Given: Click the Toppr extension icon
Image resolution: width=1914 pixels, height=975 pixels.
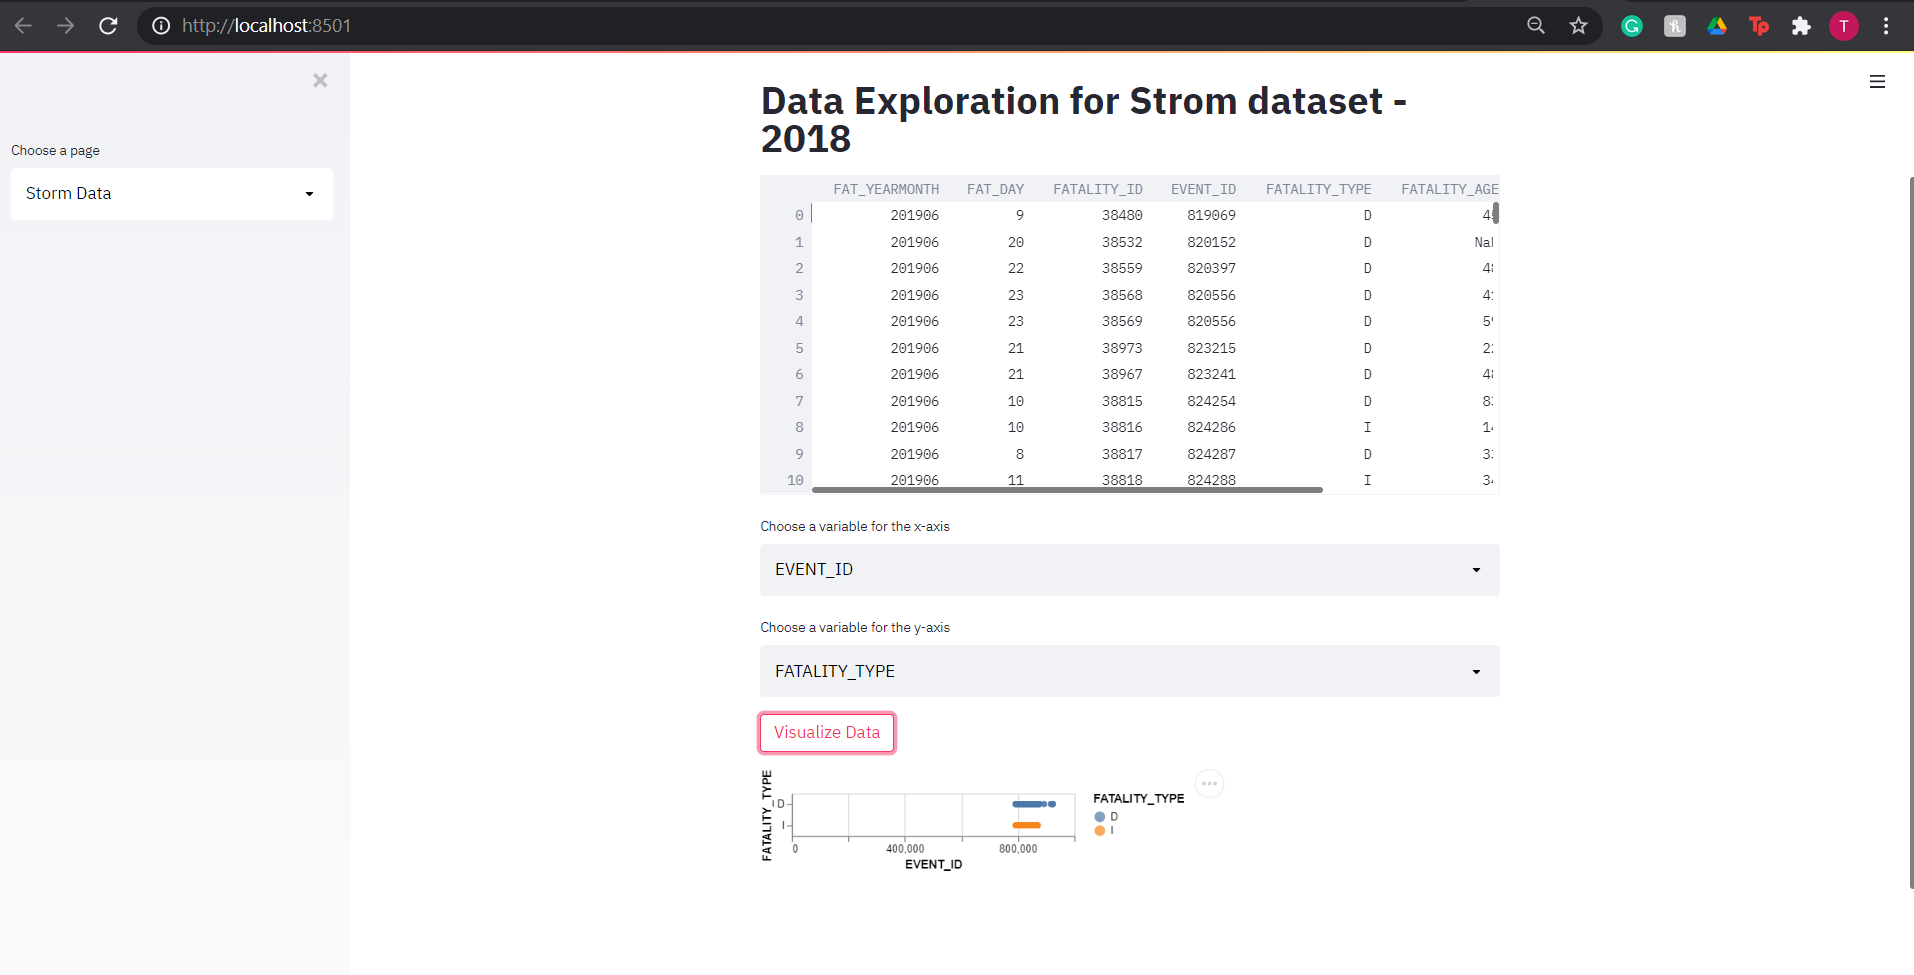Looking at the screenshot, I should point(1759,26).
